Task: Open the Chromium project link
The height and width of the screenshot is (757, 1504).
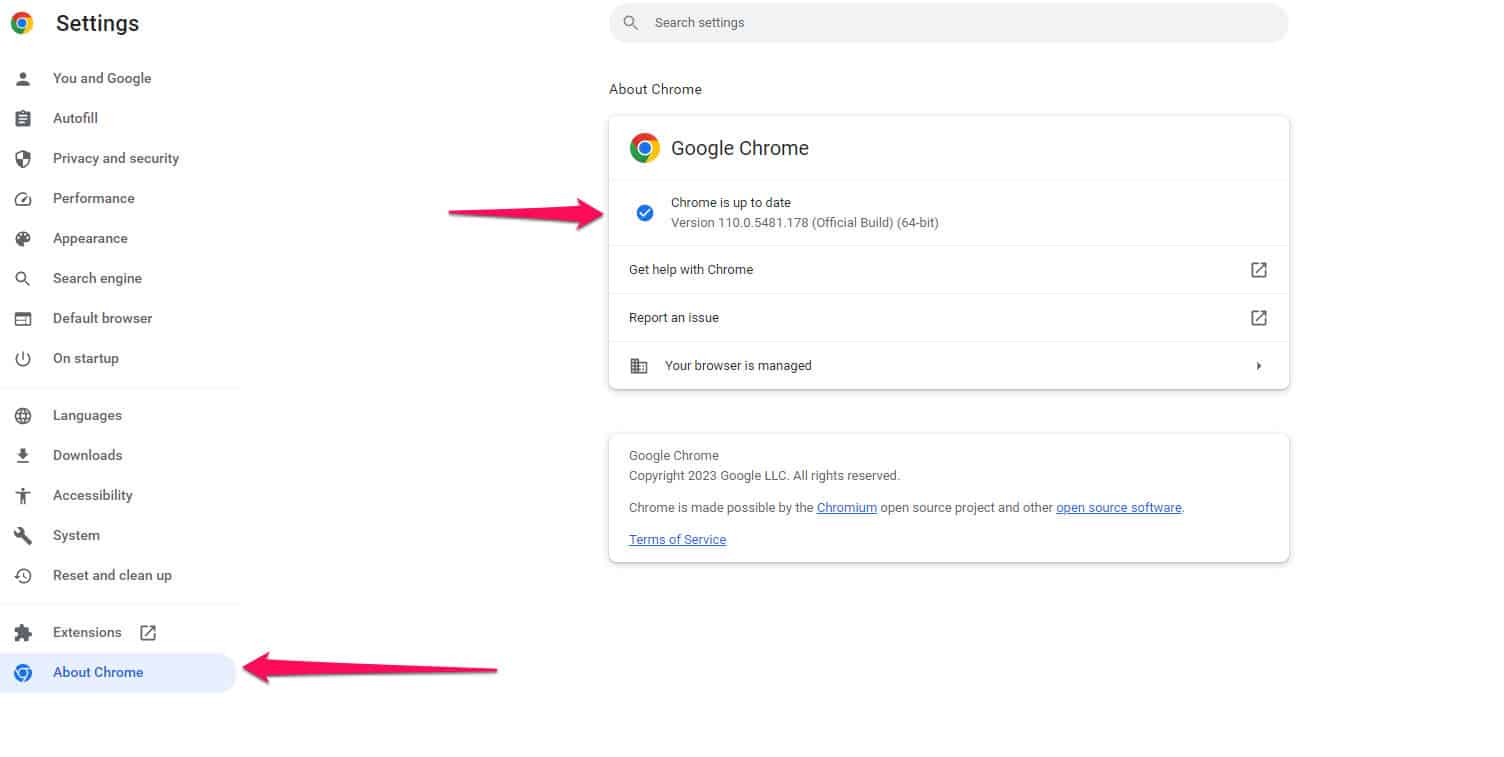Action: click(846, 507)
